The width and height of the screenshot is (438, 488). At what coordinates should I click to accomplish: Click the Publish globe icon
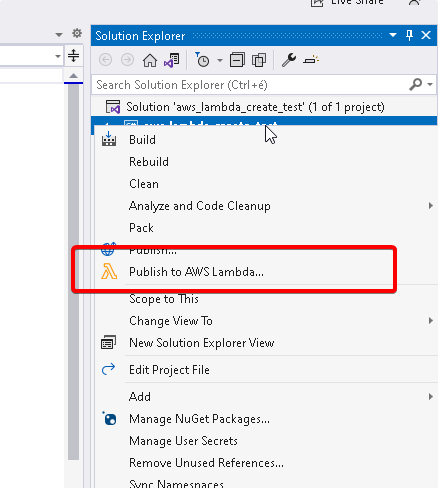click(x=108, y=249)
